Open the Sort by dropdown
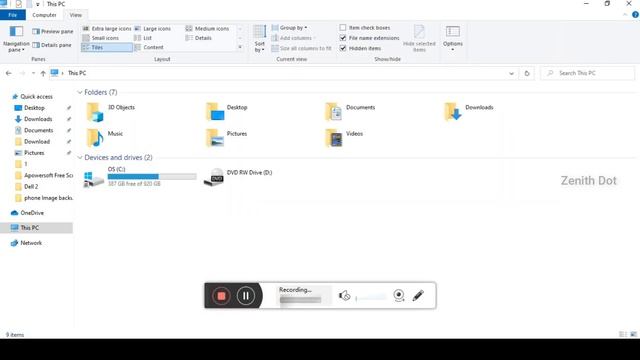Screen dimensions: 640x360 260,38
